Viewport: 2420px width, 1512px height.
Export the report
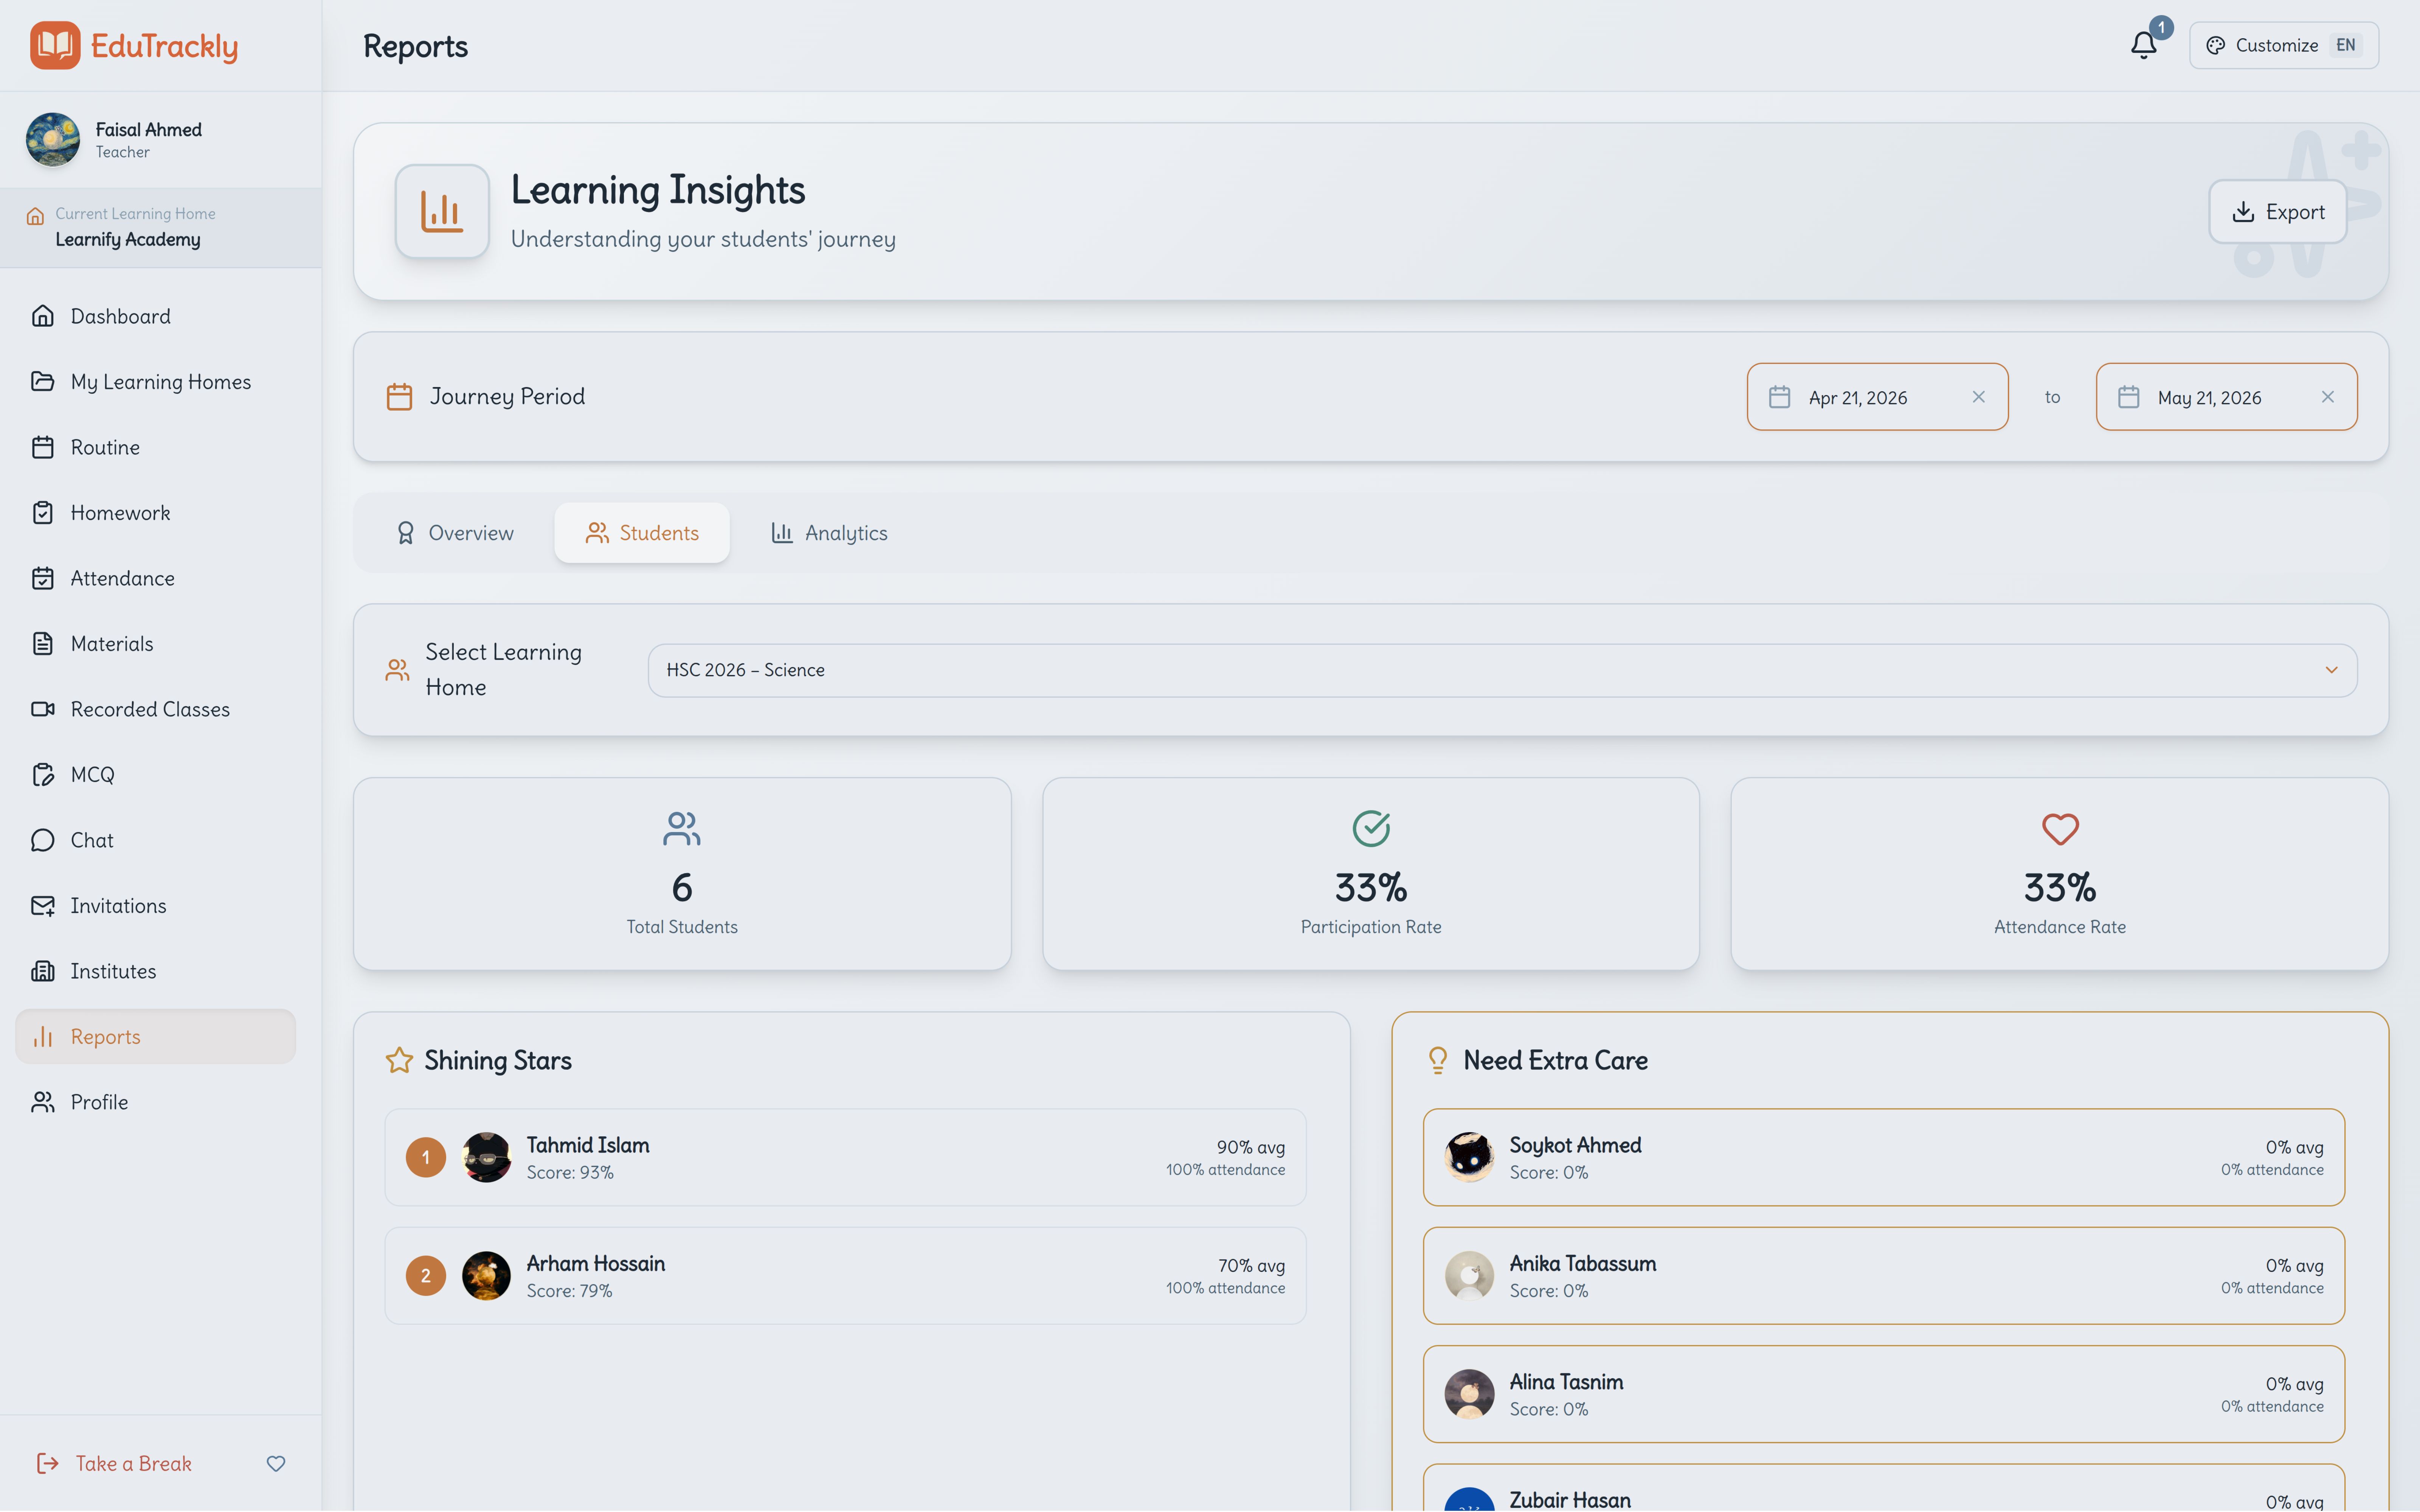[2277, 212]
